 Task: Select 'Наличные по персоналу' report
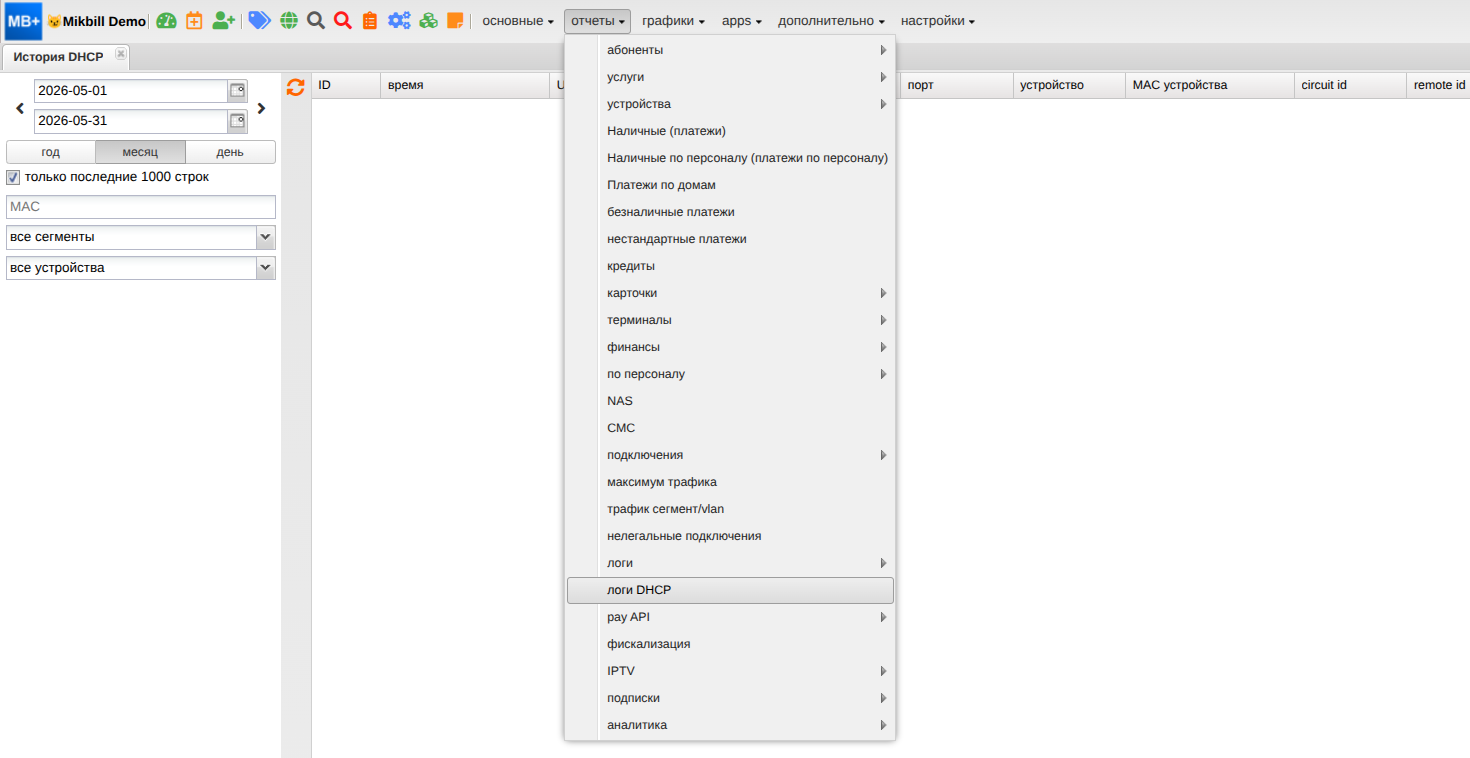click(x=730, y=158)
